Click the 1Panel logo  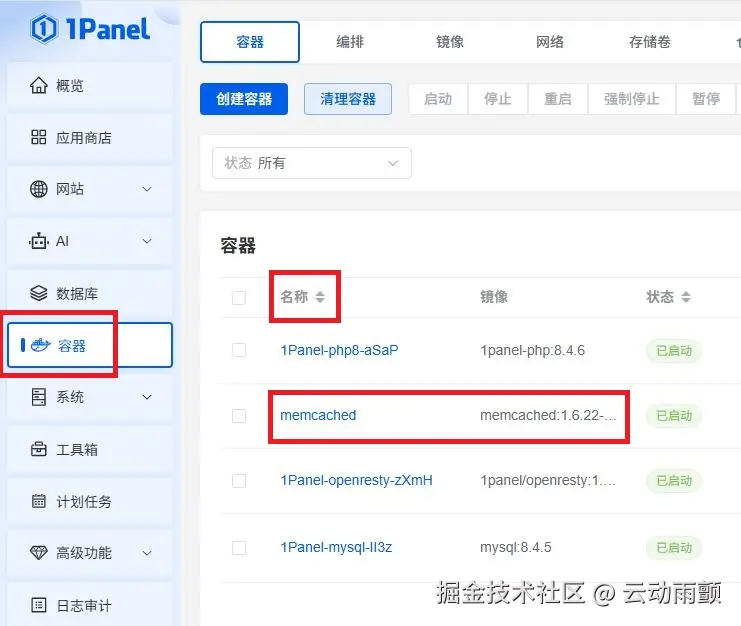point(90,29)
